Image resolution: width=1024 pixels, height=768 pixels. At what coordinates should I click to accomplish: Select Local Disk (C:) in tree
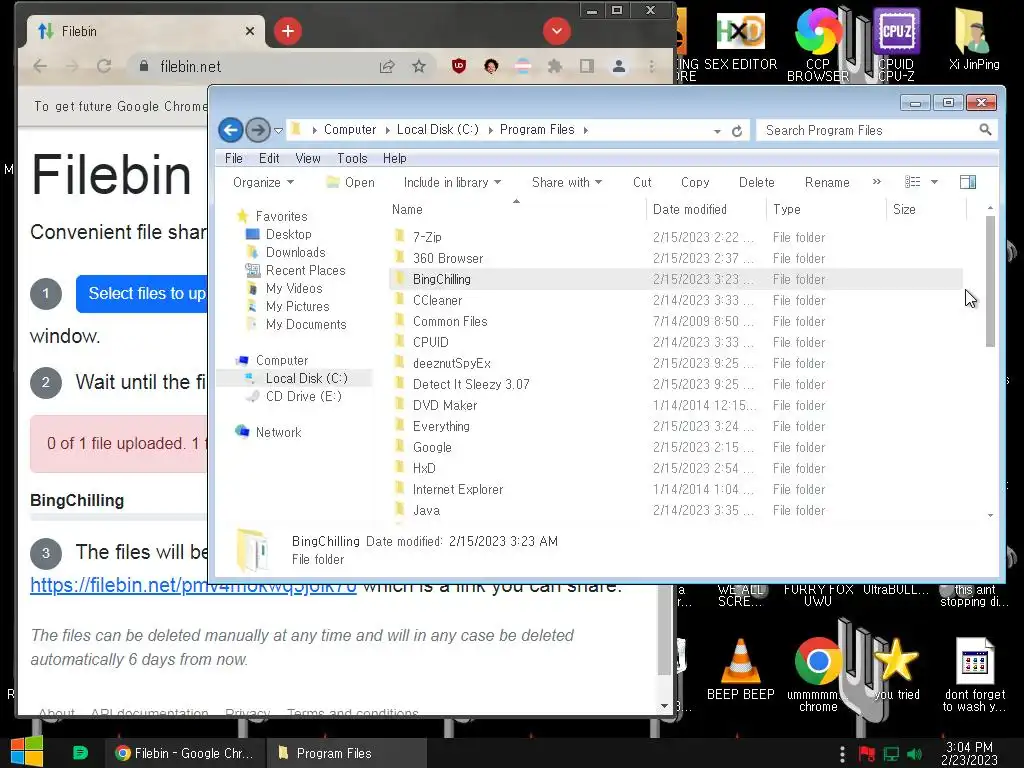[x=297, y=378]
